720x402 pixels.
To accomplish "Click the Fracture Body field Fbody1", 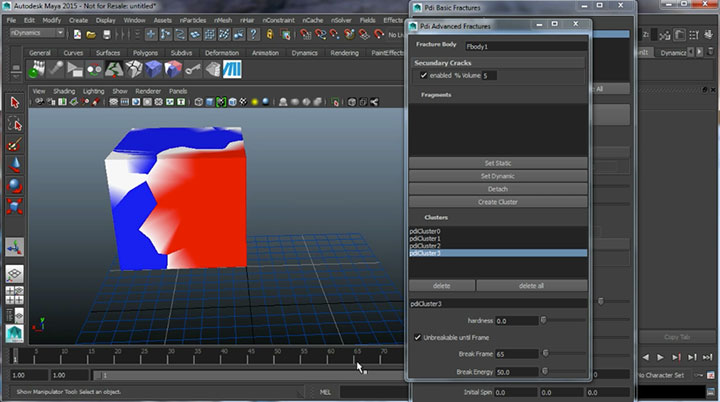I will (x=526, y=46).
